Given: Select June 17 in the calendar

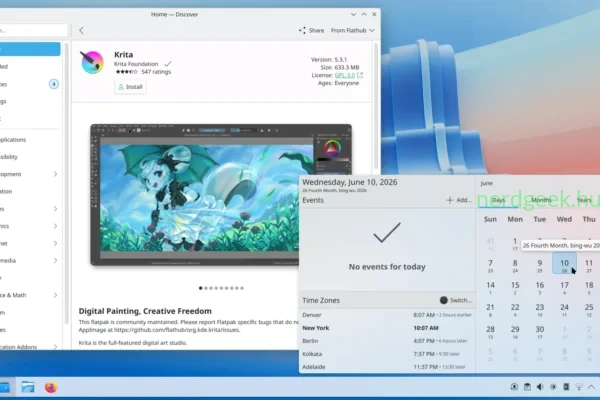Looking at the screenshot, I should 564,287.
